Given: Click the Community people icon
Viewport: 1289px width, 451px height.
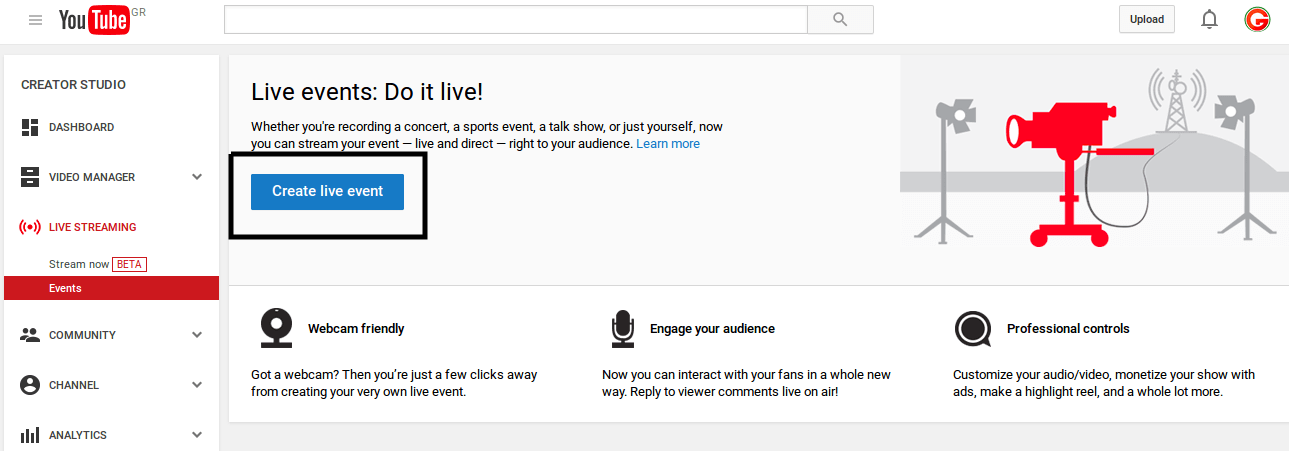Looking at the screenshot, I should (30, 335).
